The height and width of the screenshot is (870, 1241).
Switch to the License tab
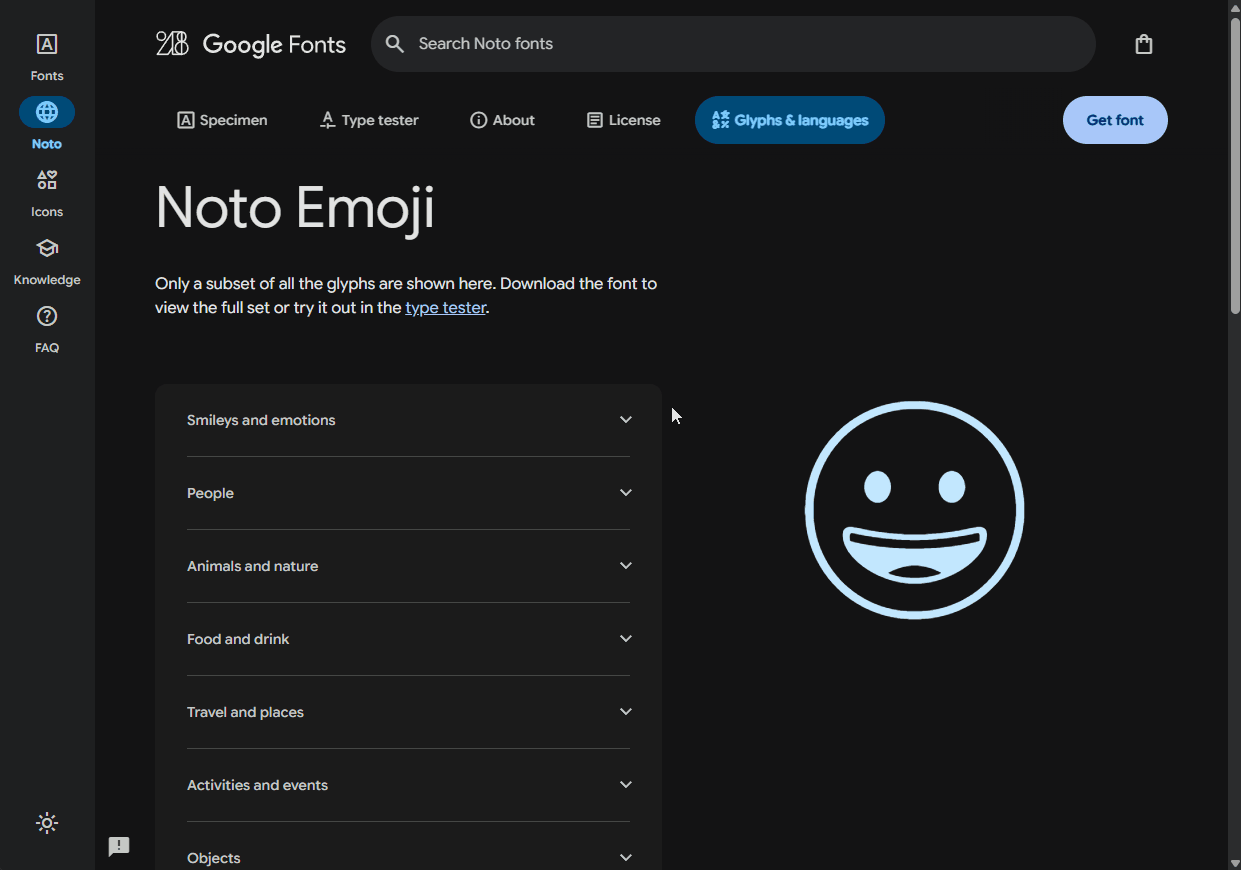(623, 120)
